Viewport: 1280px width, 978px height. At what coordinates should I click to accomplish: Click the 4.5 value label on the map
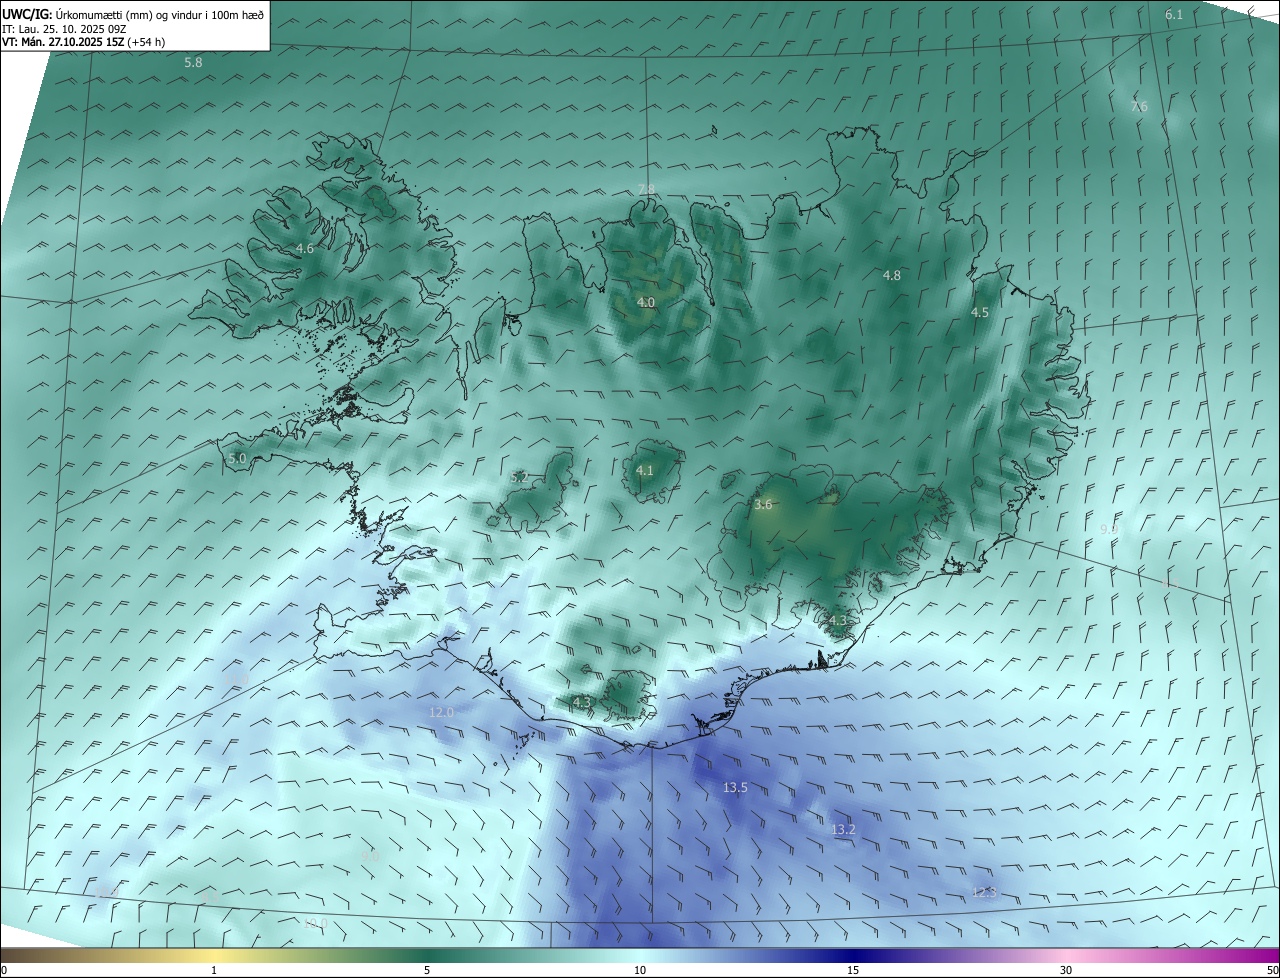pos(980,312)
